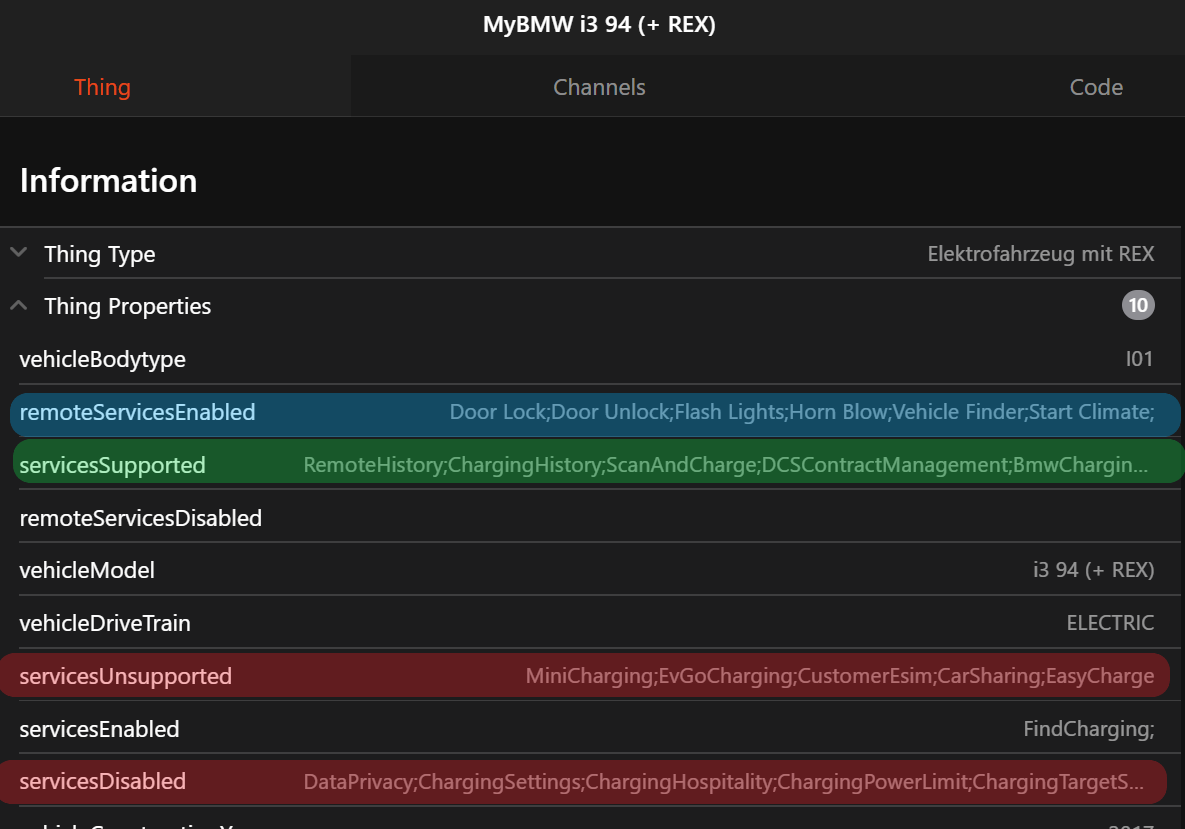Click the properties count badge showing 10
The image size is (1185, 829).
click(1137, 306)
